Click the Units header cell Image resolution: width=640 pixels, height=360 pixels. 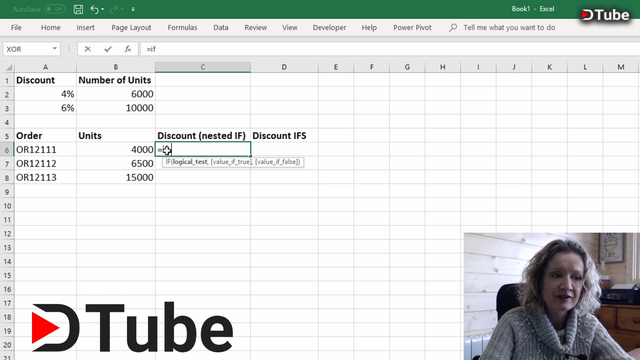(x=116, y=136)
